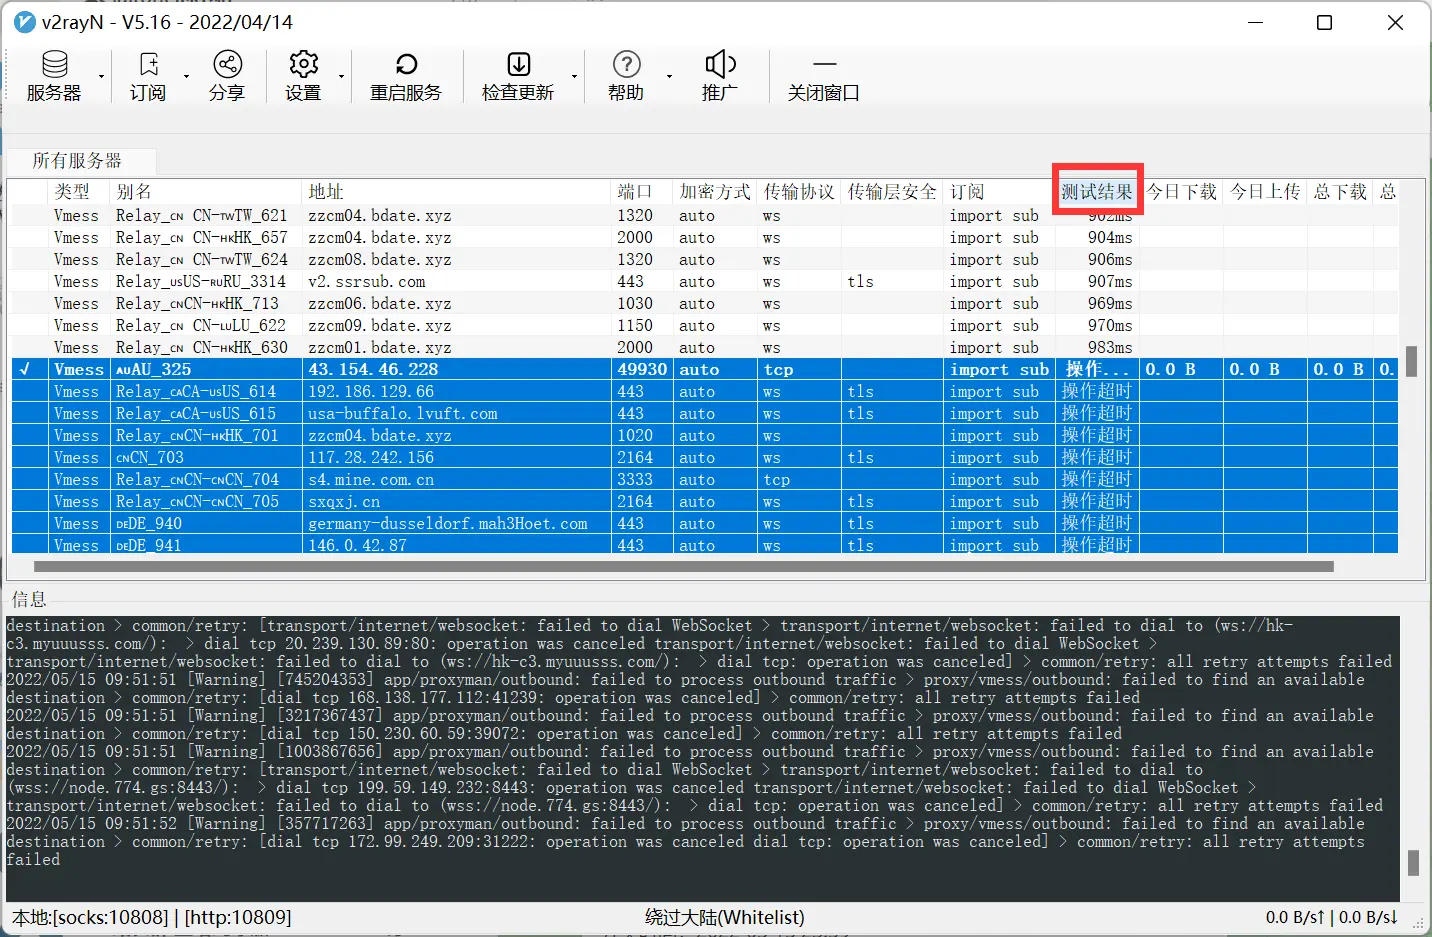1432x937 pixels.
Task: Sort by the 今日下载 column header
Action: 1181,192
